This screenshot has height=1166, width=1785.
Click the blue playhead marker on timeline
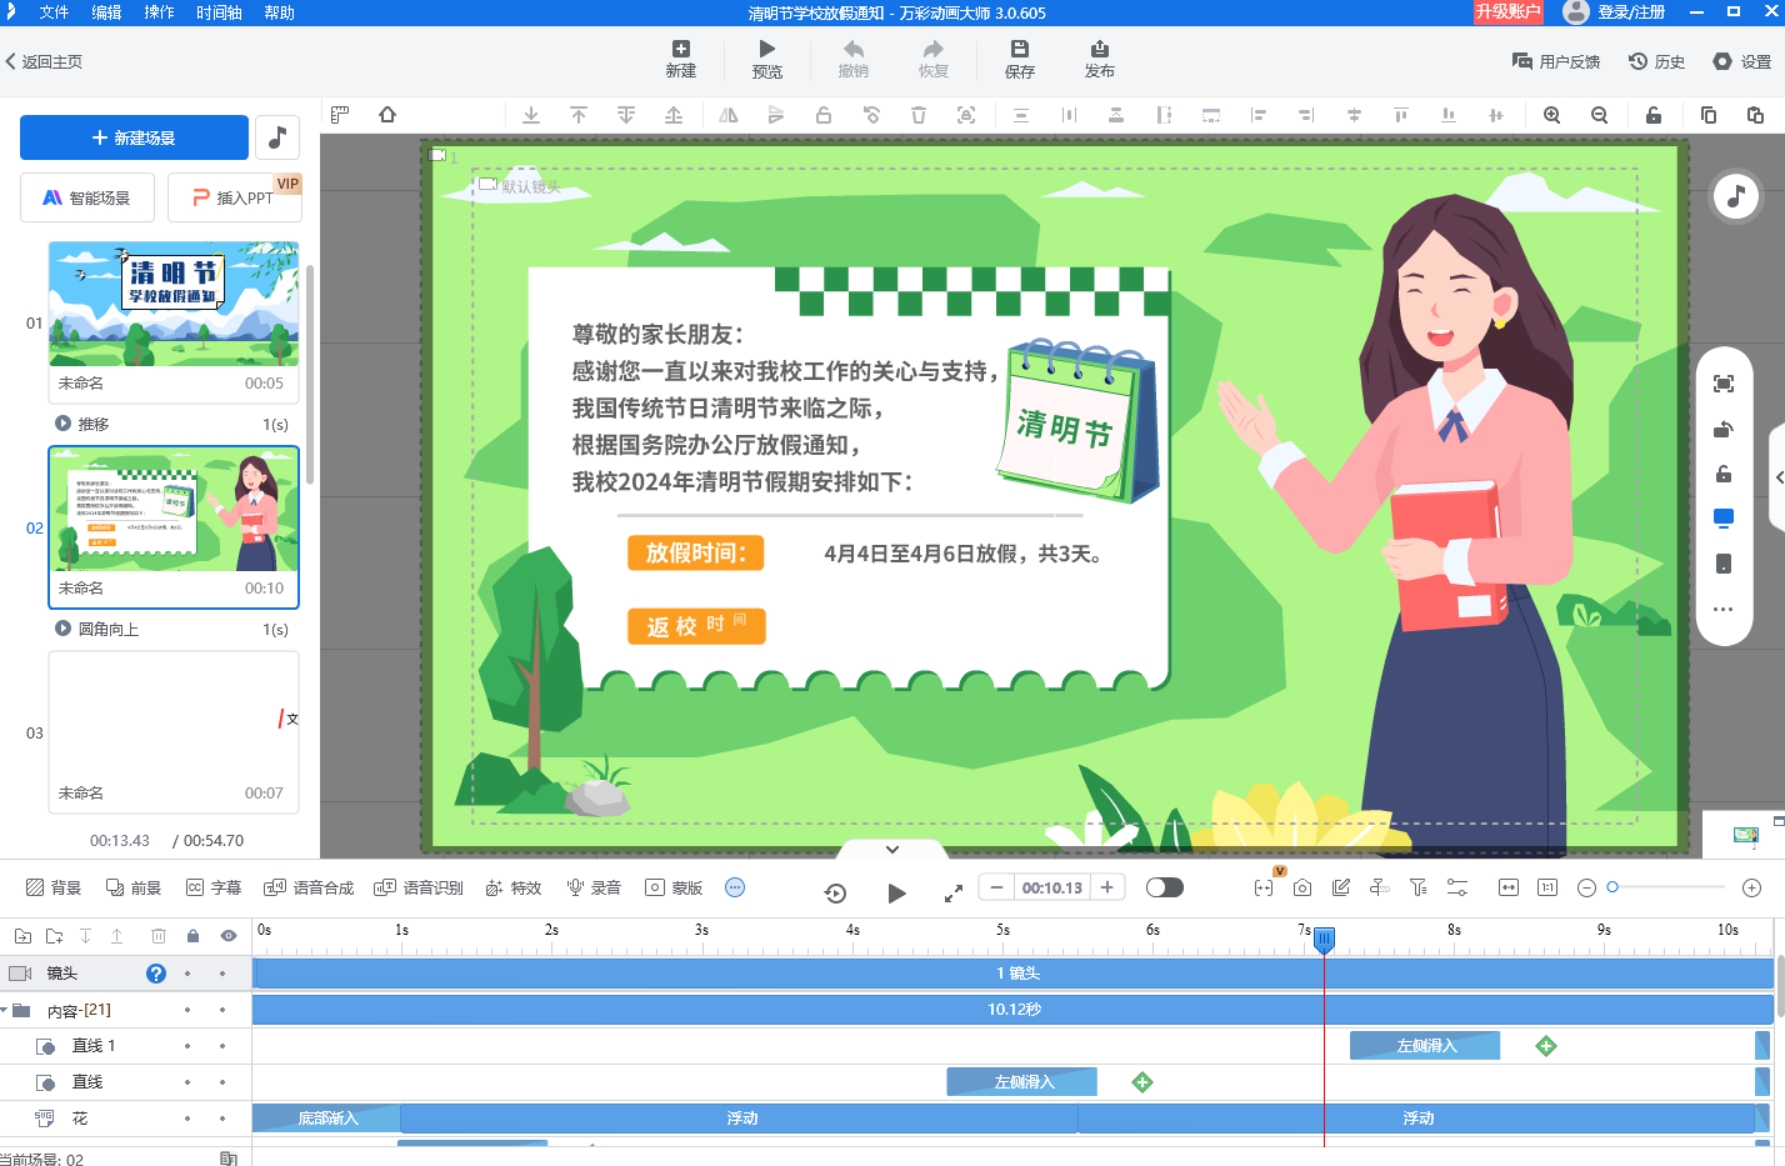(x=1324, y=939)
